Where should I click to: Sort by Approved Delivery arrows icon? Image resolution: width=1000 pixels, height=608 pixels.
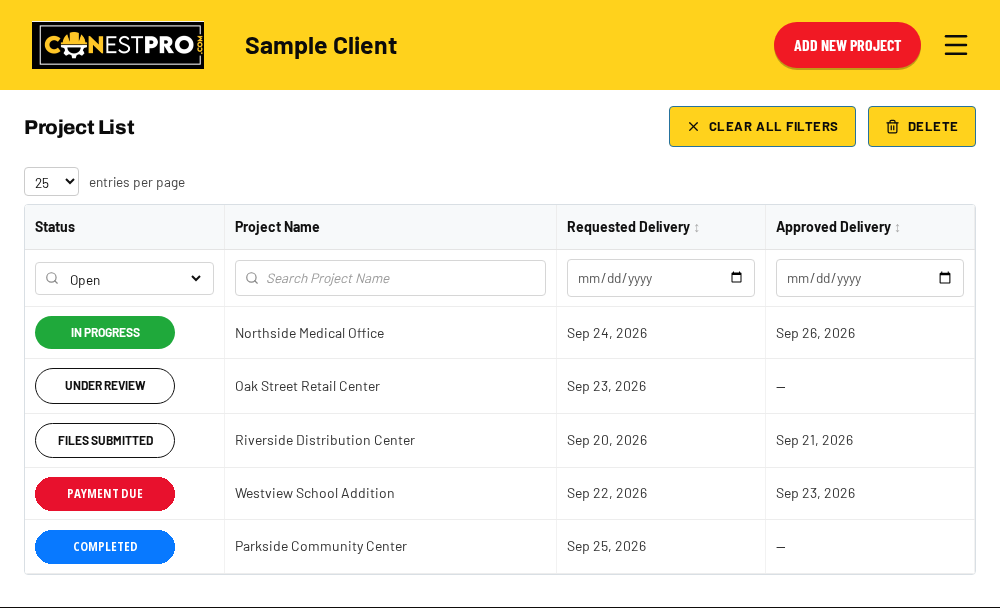[x=897, y=228]
